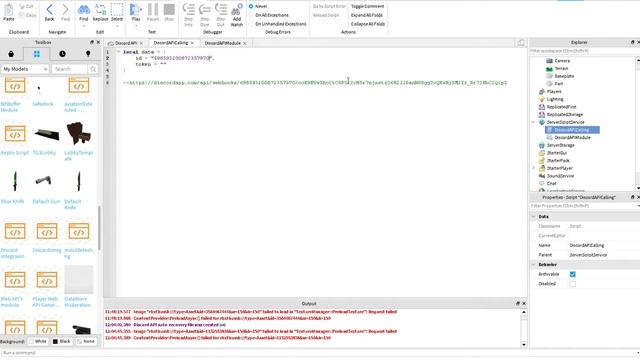Close the DiscordAPIModule tab
Viewport: 640px width, 360px height.
coord(244,43)
